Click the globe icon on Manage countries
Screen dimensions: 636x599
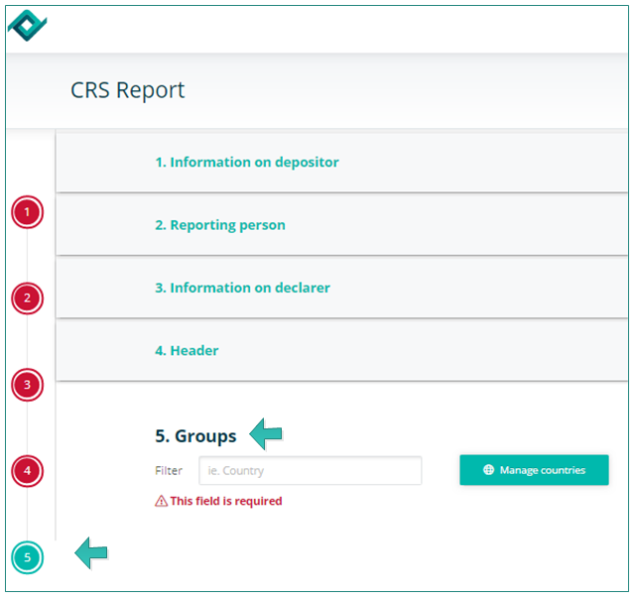tap(489, 470)
